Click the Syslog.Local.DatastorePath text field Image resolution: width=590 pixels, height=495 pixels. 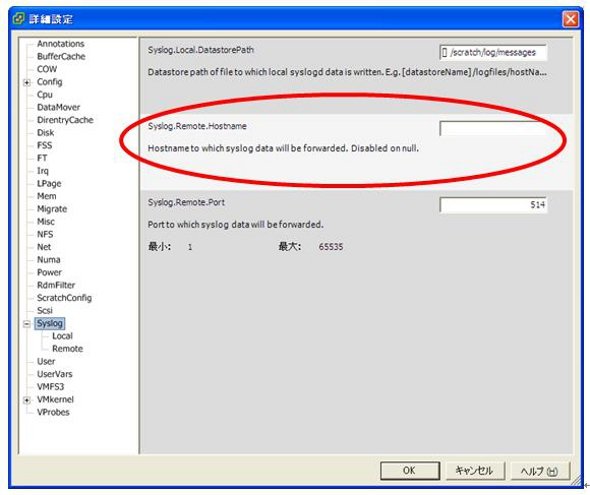[x=493, y=52]
